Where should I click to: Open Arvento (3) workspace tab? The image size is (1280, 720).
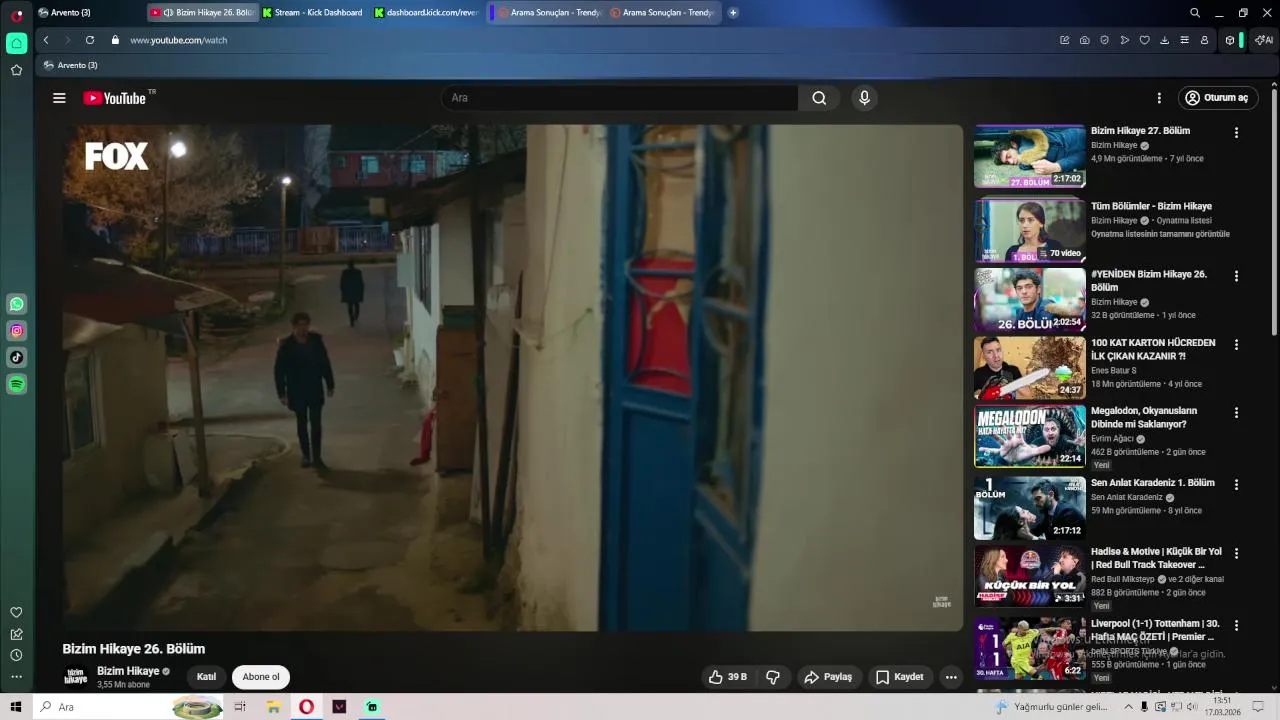(x=64, y=13)
